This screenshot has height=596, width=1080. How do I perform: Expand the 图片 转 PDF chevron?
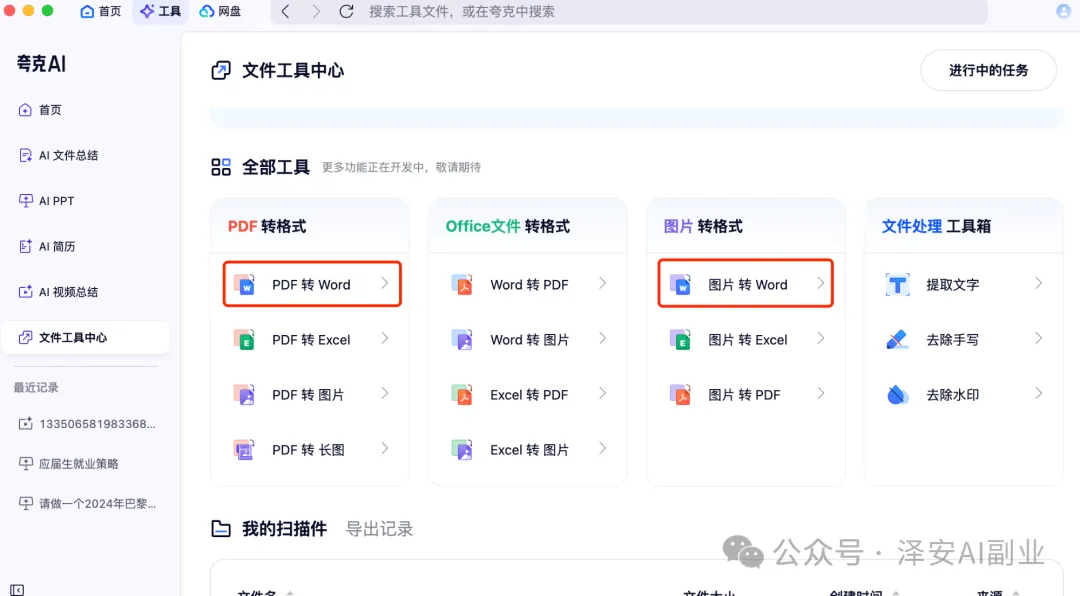820,393
